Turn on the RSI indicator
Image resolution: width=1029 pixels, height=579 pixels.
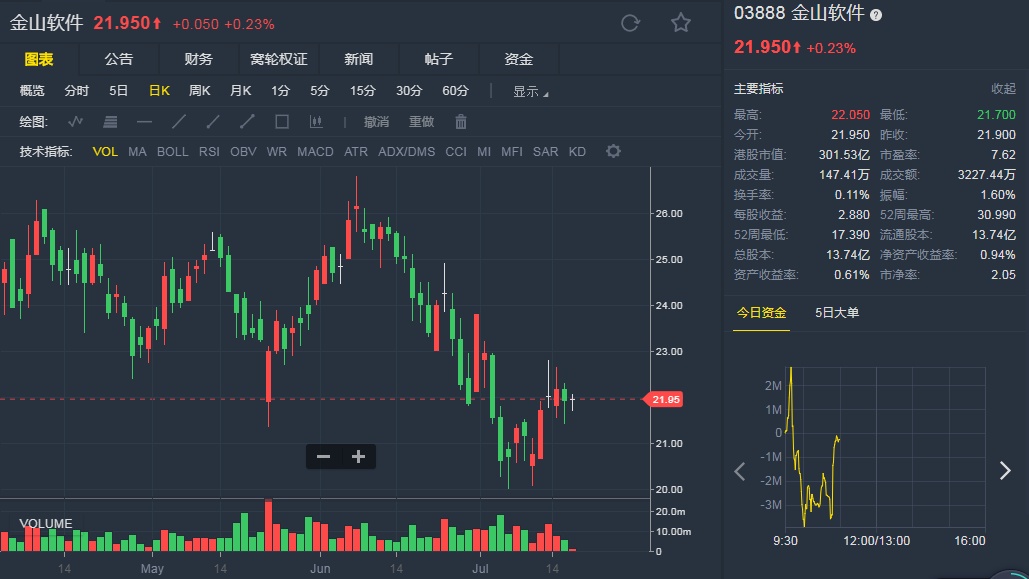[x=209, y=152]
